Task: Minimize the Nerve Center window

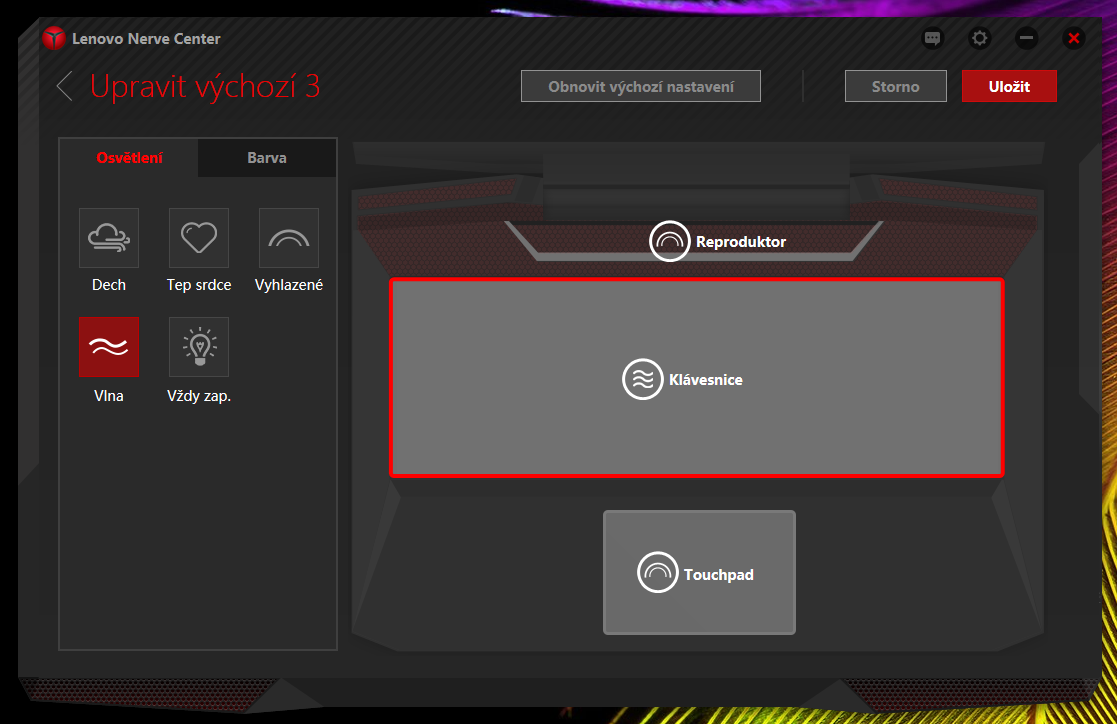Action: [x=1026, y=39]
